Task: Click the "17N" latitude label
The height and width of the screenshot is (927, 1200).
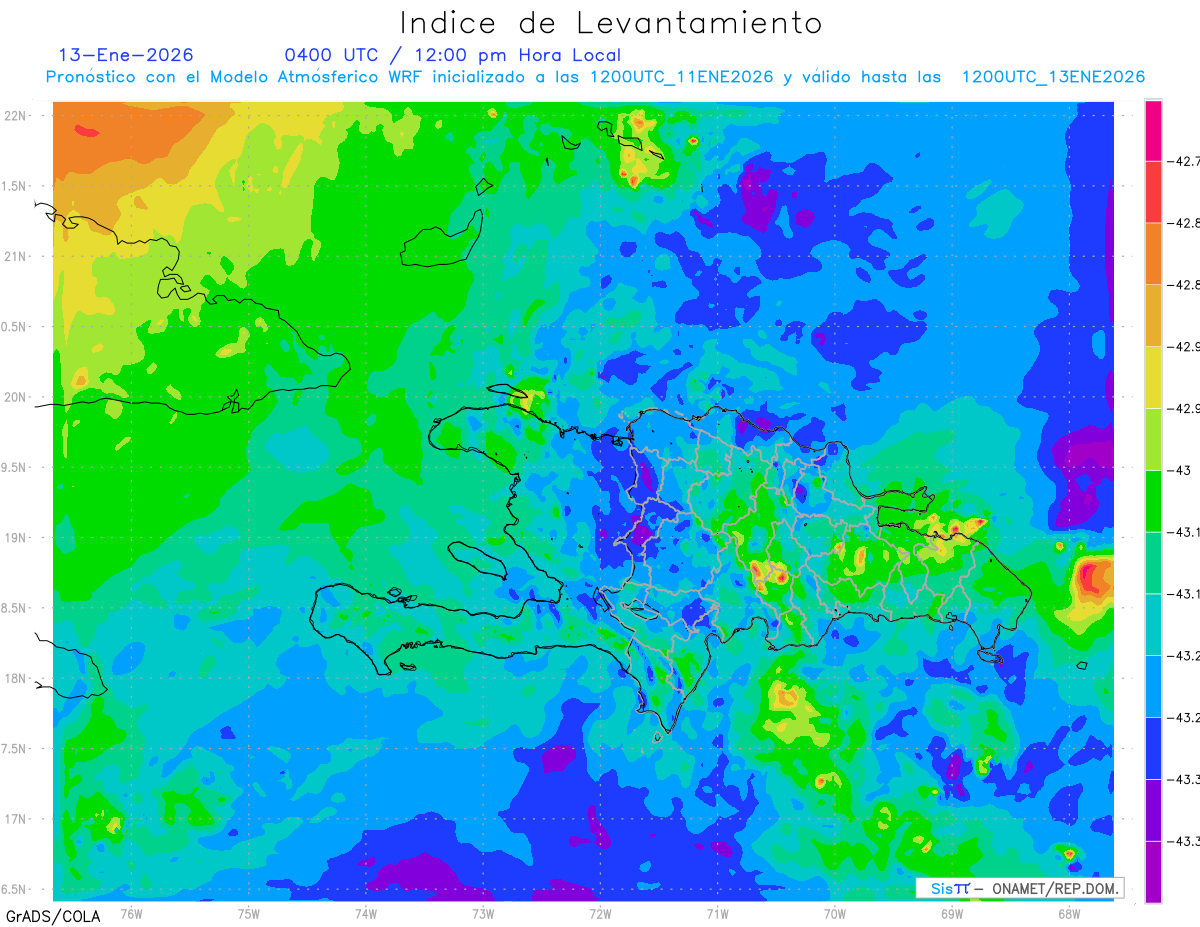Action: click(17, 819)
